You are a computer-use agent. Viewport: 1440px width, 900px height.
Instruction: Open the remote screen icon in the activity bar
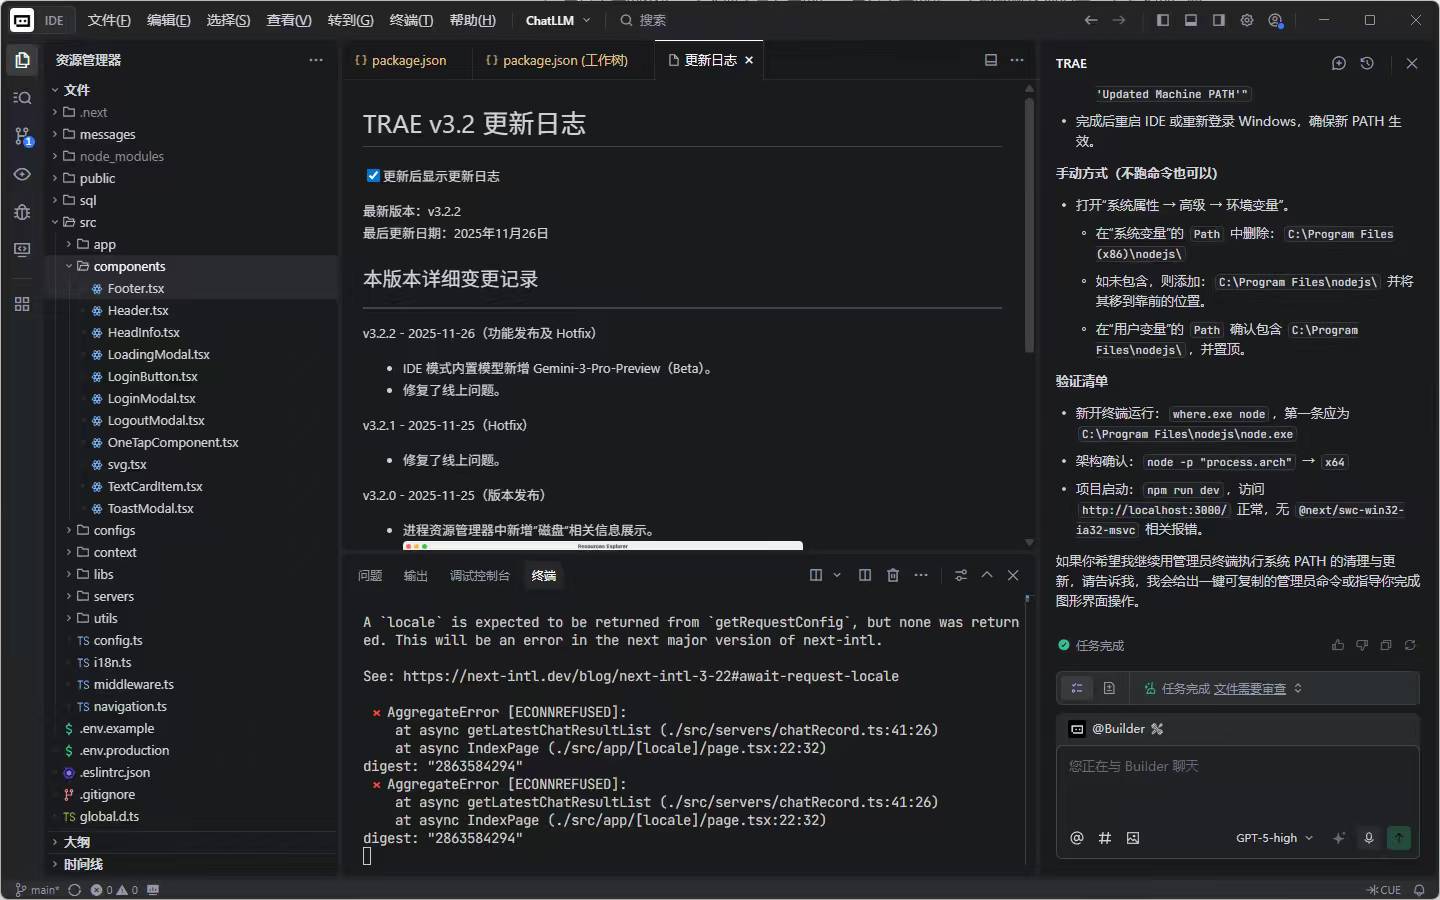[22, 250]
